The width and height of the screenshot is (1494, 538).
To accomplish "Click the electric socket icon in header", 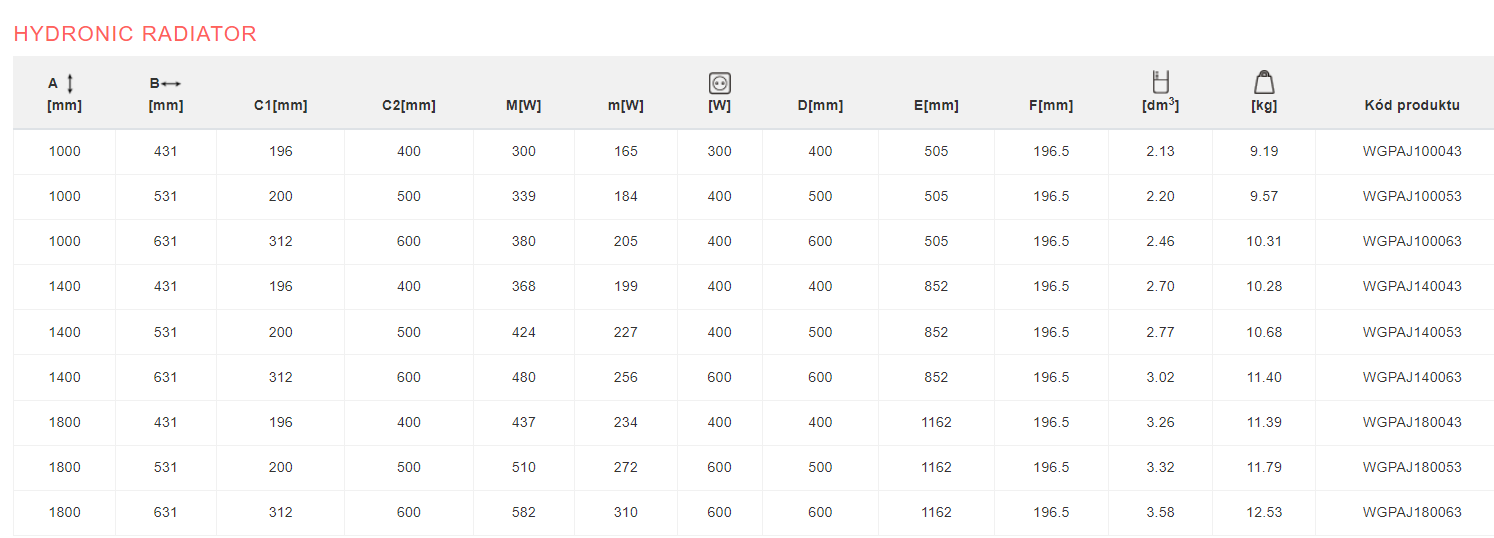I will pos(720,83).
